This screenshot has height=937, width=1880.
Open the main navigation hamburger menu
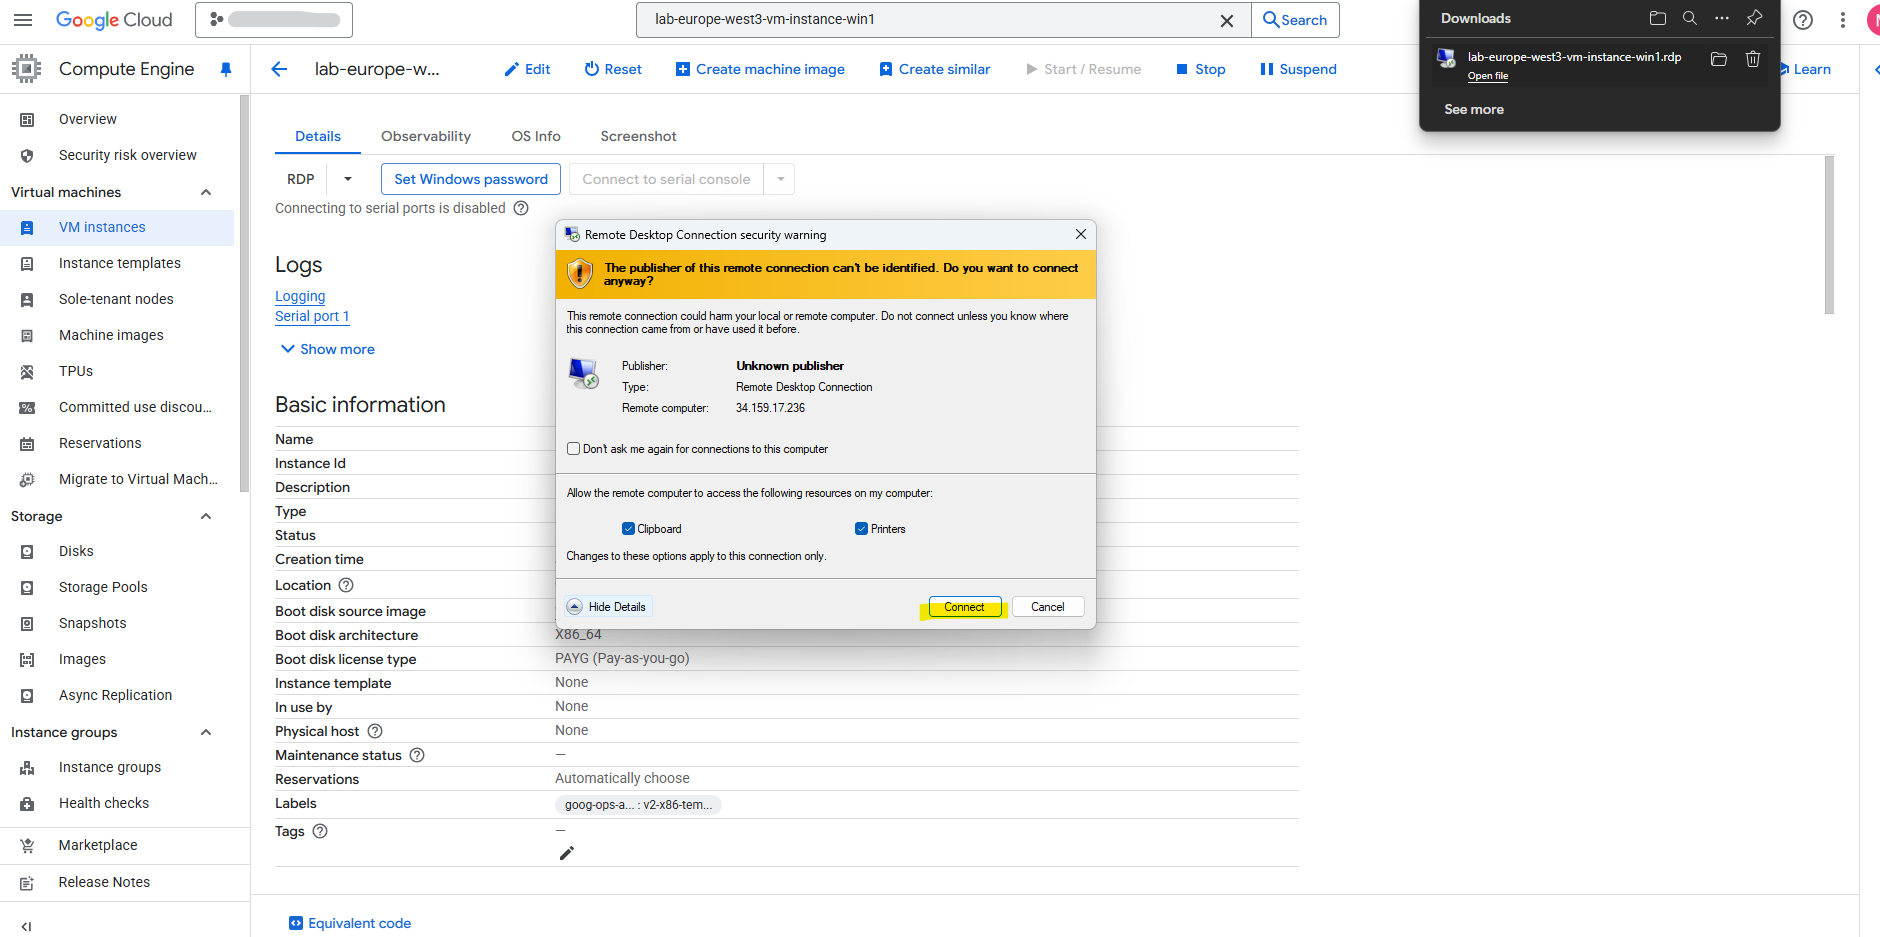[23, 20]
